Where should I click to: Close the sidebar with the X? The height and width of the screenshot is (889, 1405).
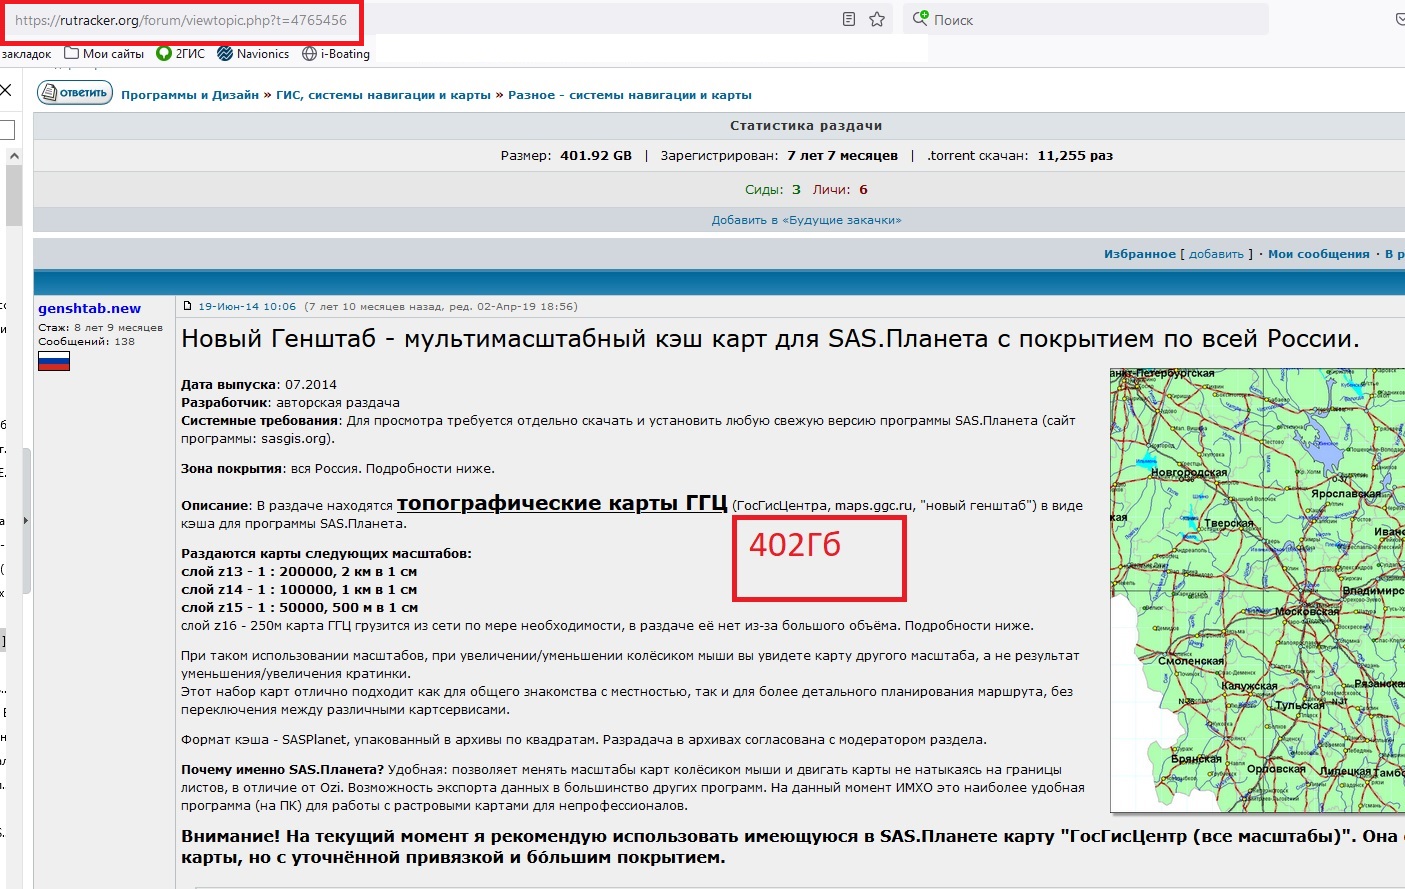(x=5, y=91)
